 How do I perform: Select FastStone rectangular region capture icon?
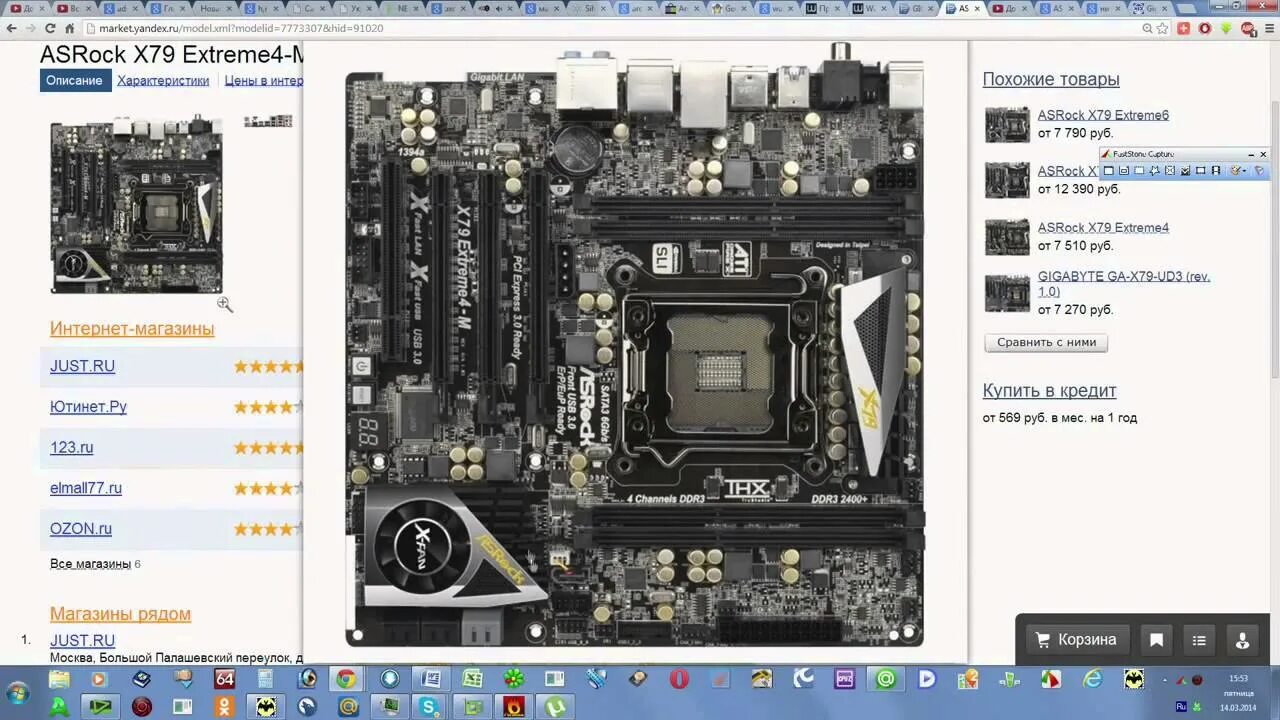(x=1139, y=171)
